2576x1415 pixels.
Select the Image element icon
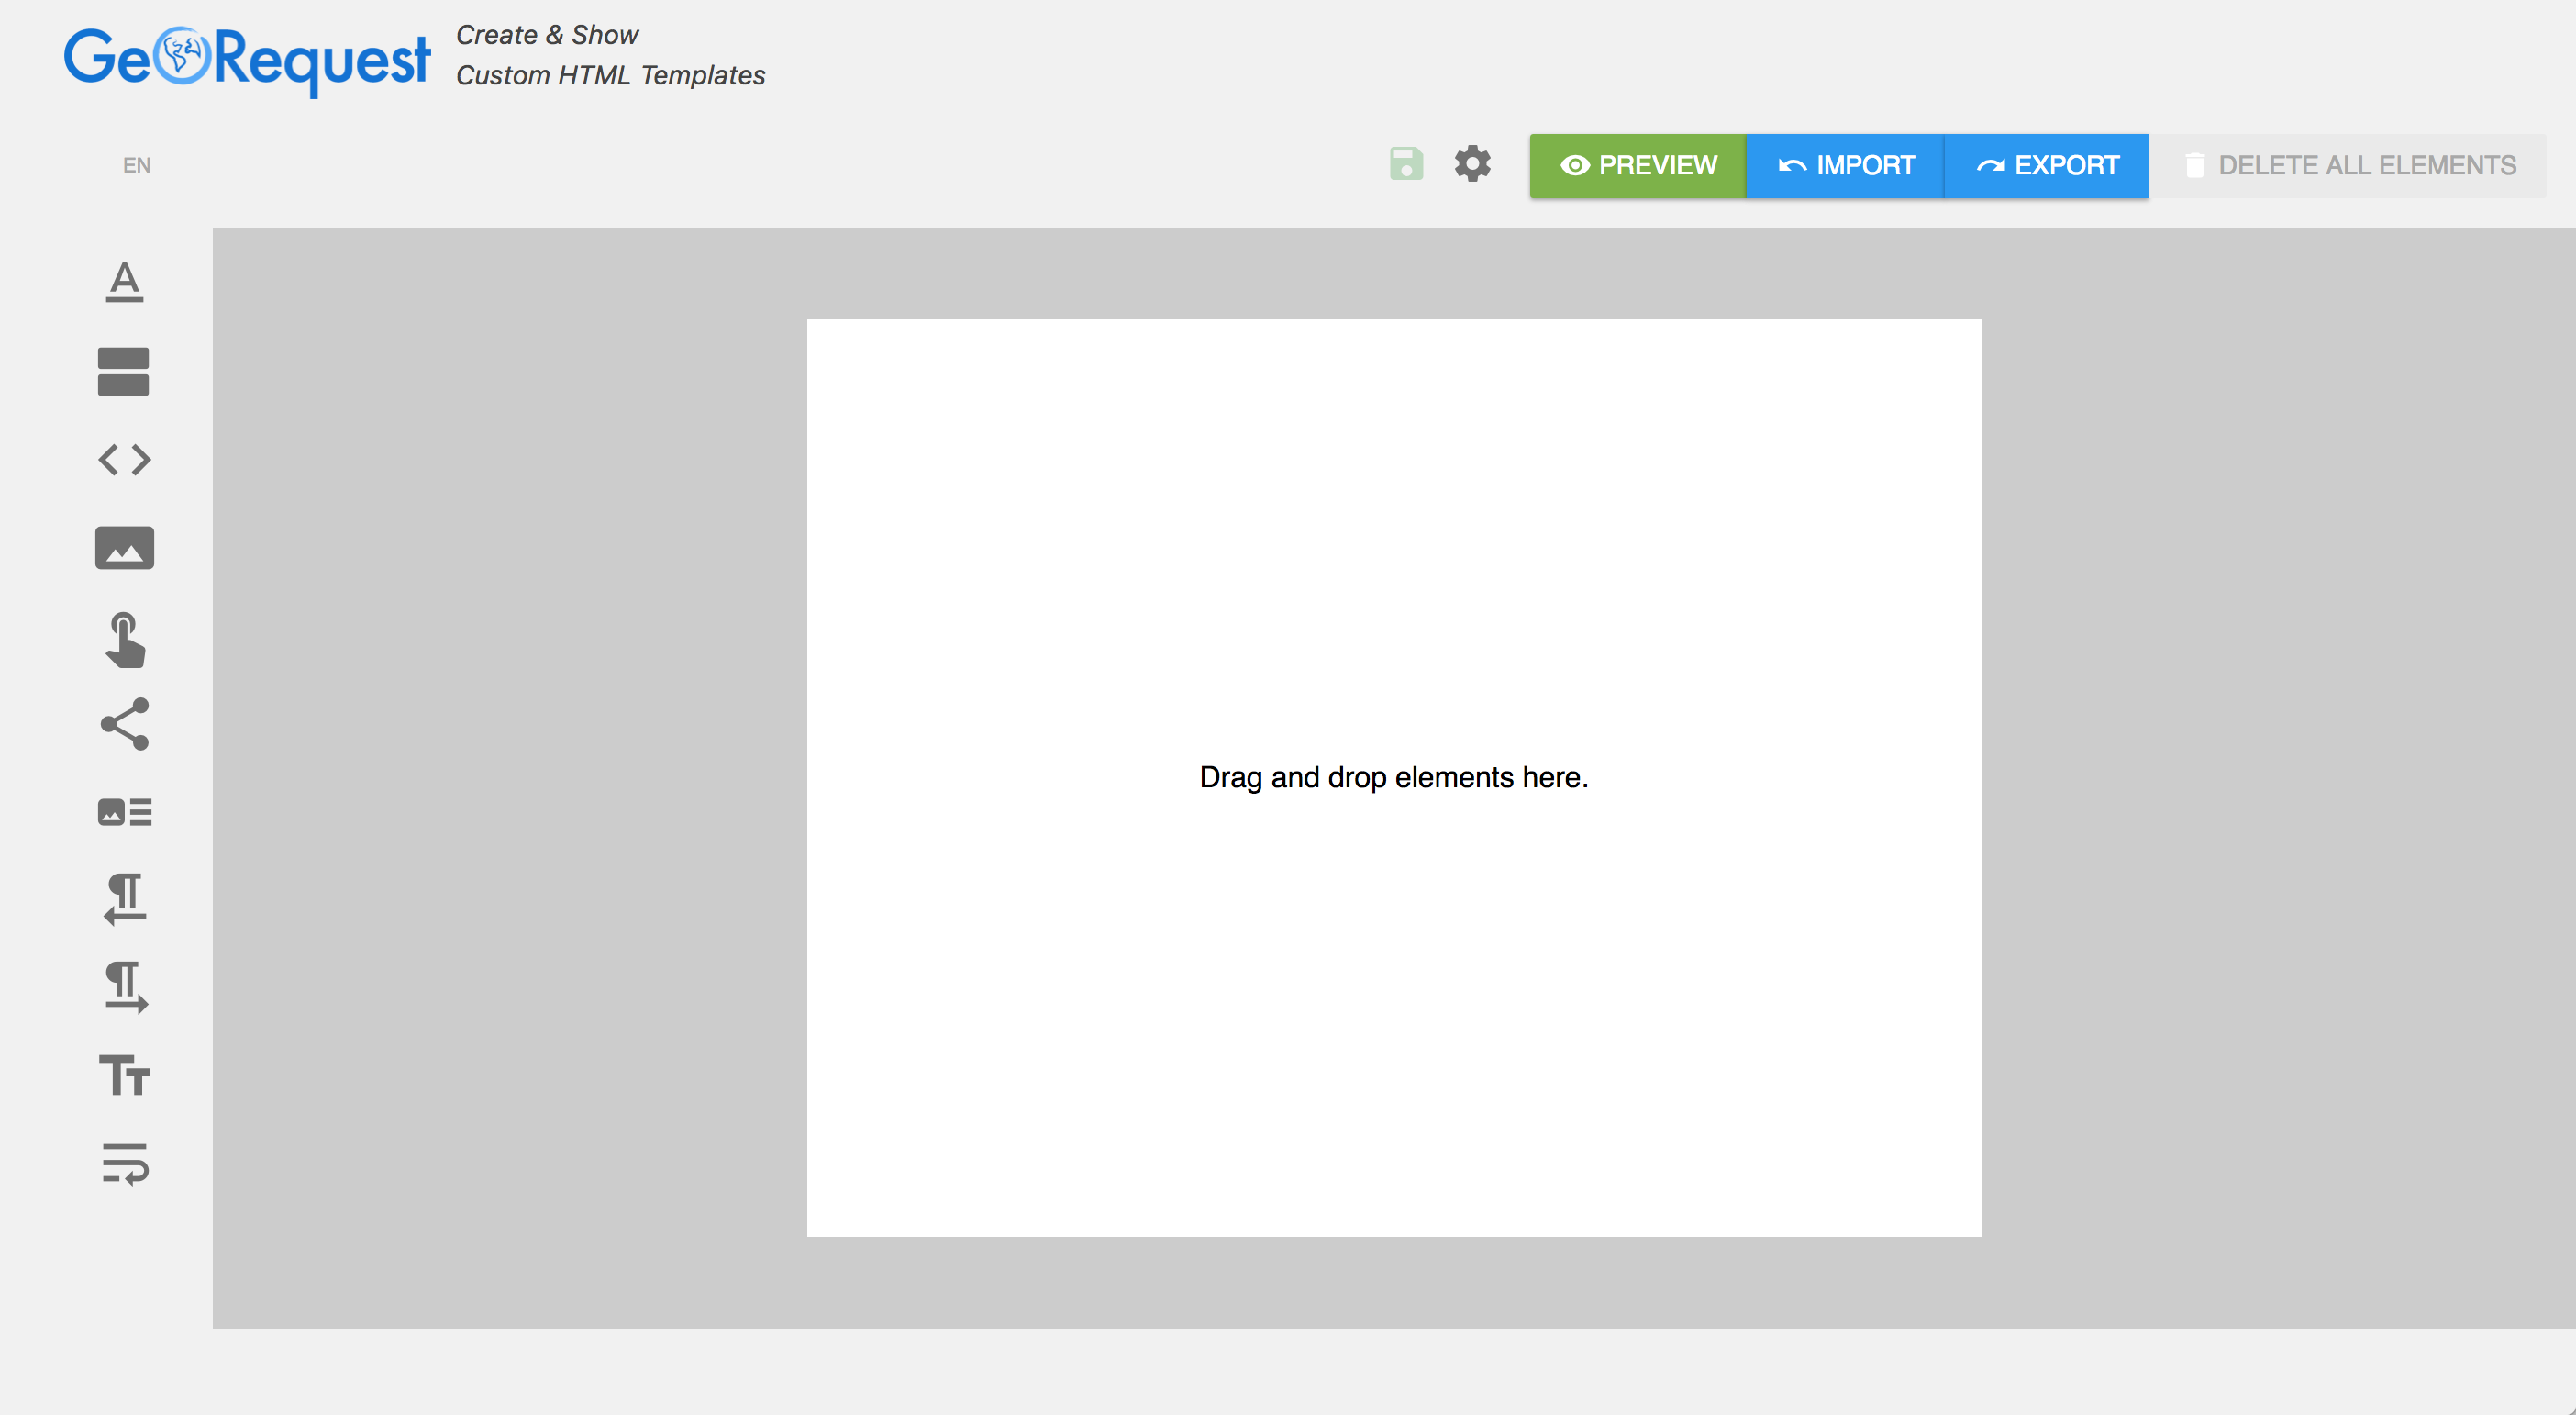(124, 548)
